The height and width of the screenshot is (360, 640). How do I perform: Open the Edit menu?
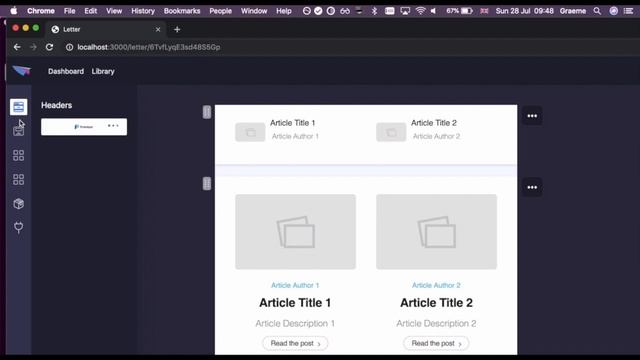(x=91, y=11)
